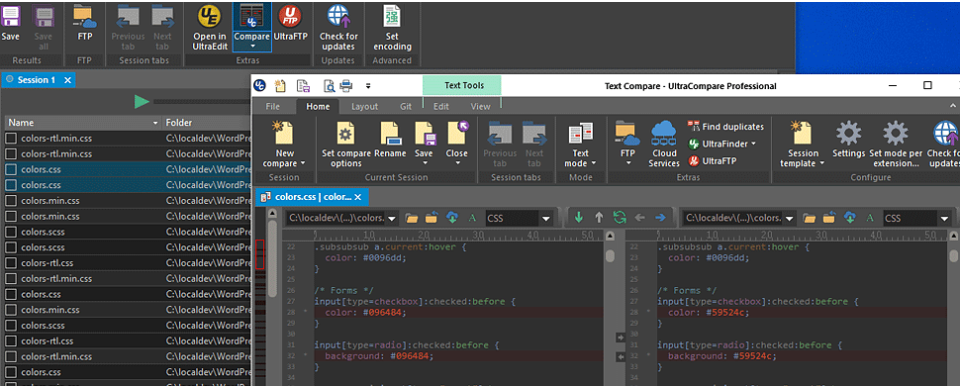The width and height of the screenshot is (960, 388).
Task: Click Find duplicates tool
Action: [726, 127]
